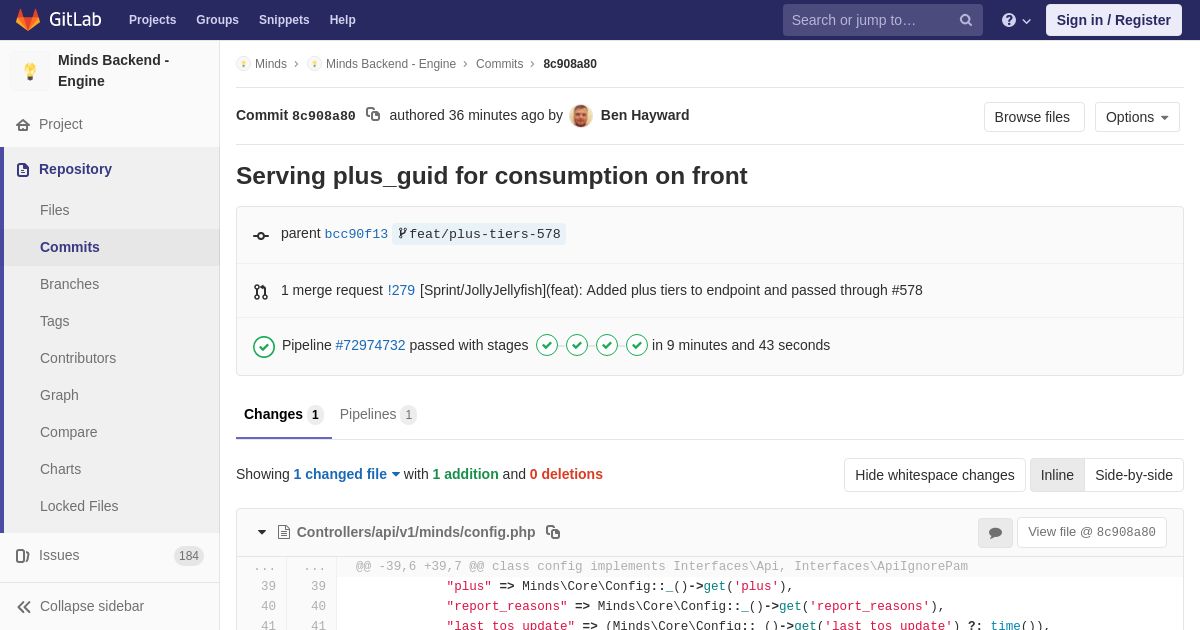This screenshot has width=1200, height=630.
Task: Click the green pipeline passed status icon
Action: click(264, 346)
